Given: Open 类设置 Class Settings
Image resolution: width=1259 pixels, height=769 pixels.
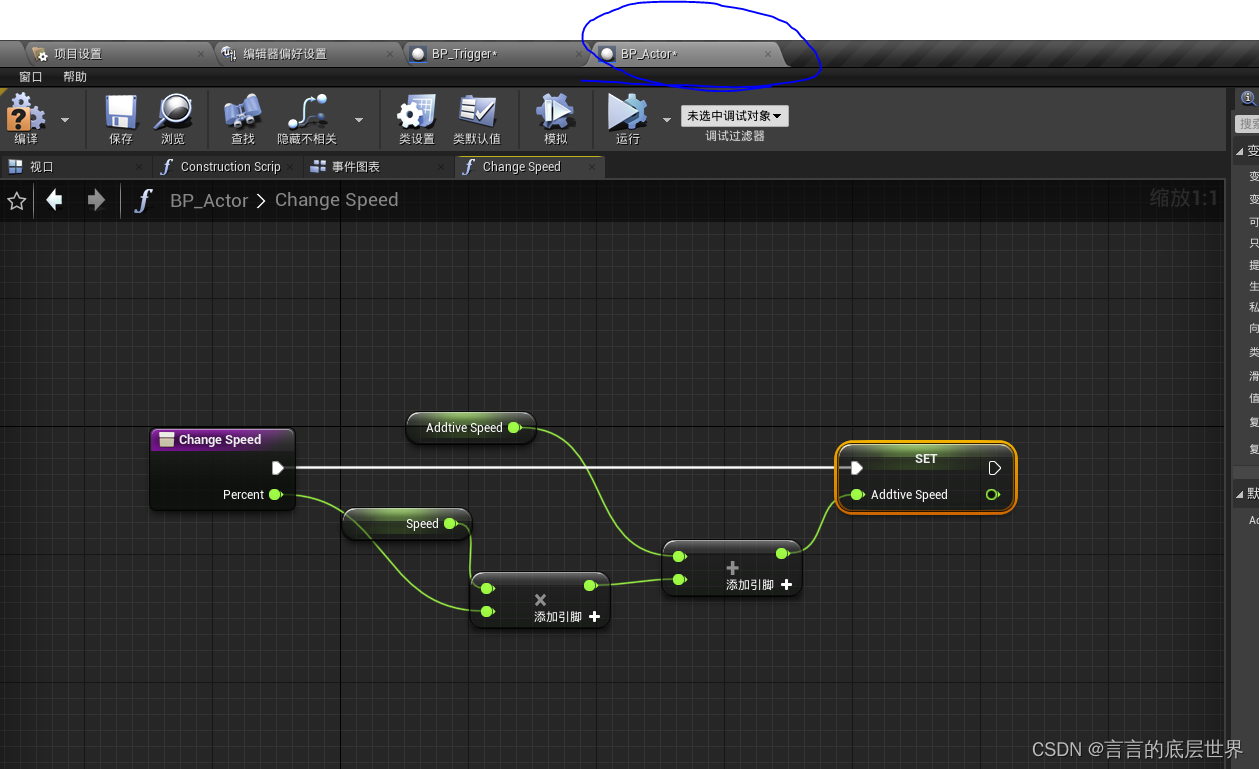Looking at the screenshot, I should coord(416,118).
